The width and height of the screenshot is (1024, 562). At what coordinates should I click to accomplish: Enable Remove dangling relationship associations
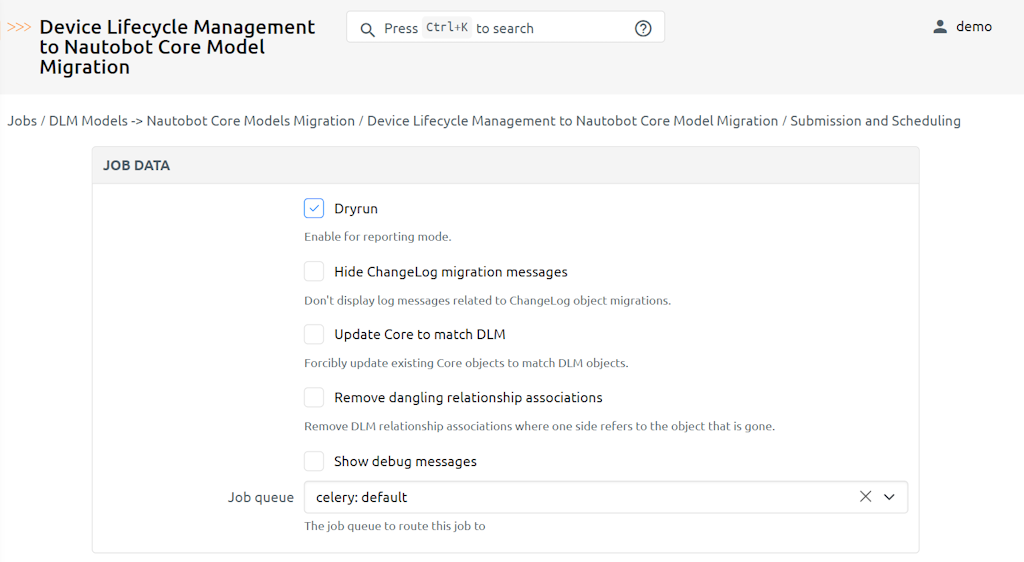[x=314, y=397]
